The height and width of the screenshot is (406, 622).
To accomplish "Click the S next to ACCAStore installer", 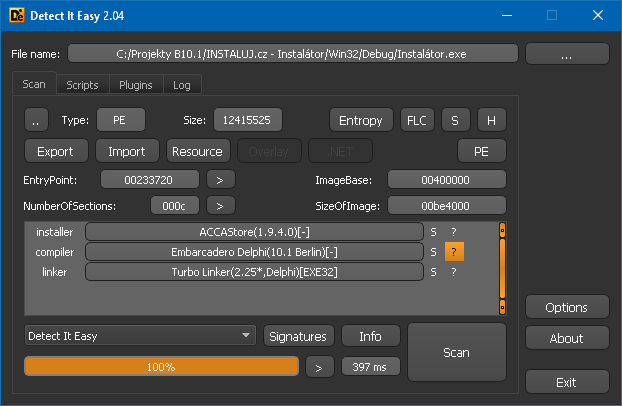I will [433, 232].
